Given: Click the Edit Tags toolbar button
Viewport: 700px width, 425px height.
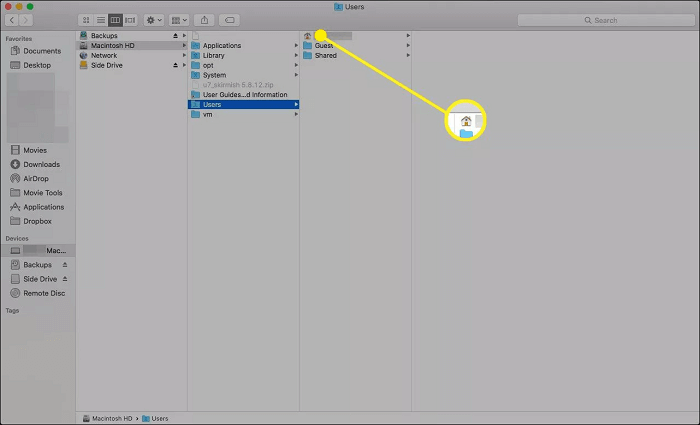Looking at the screenshot, I should [x=229, y=20].
